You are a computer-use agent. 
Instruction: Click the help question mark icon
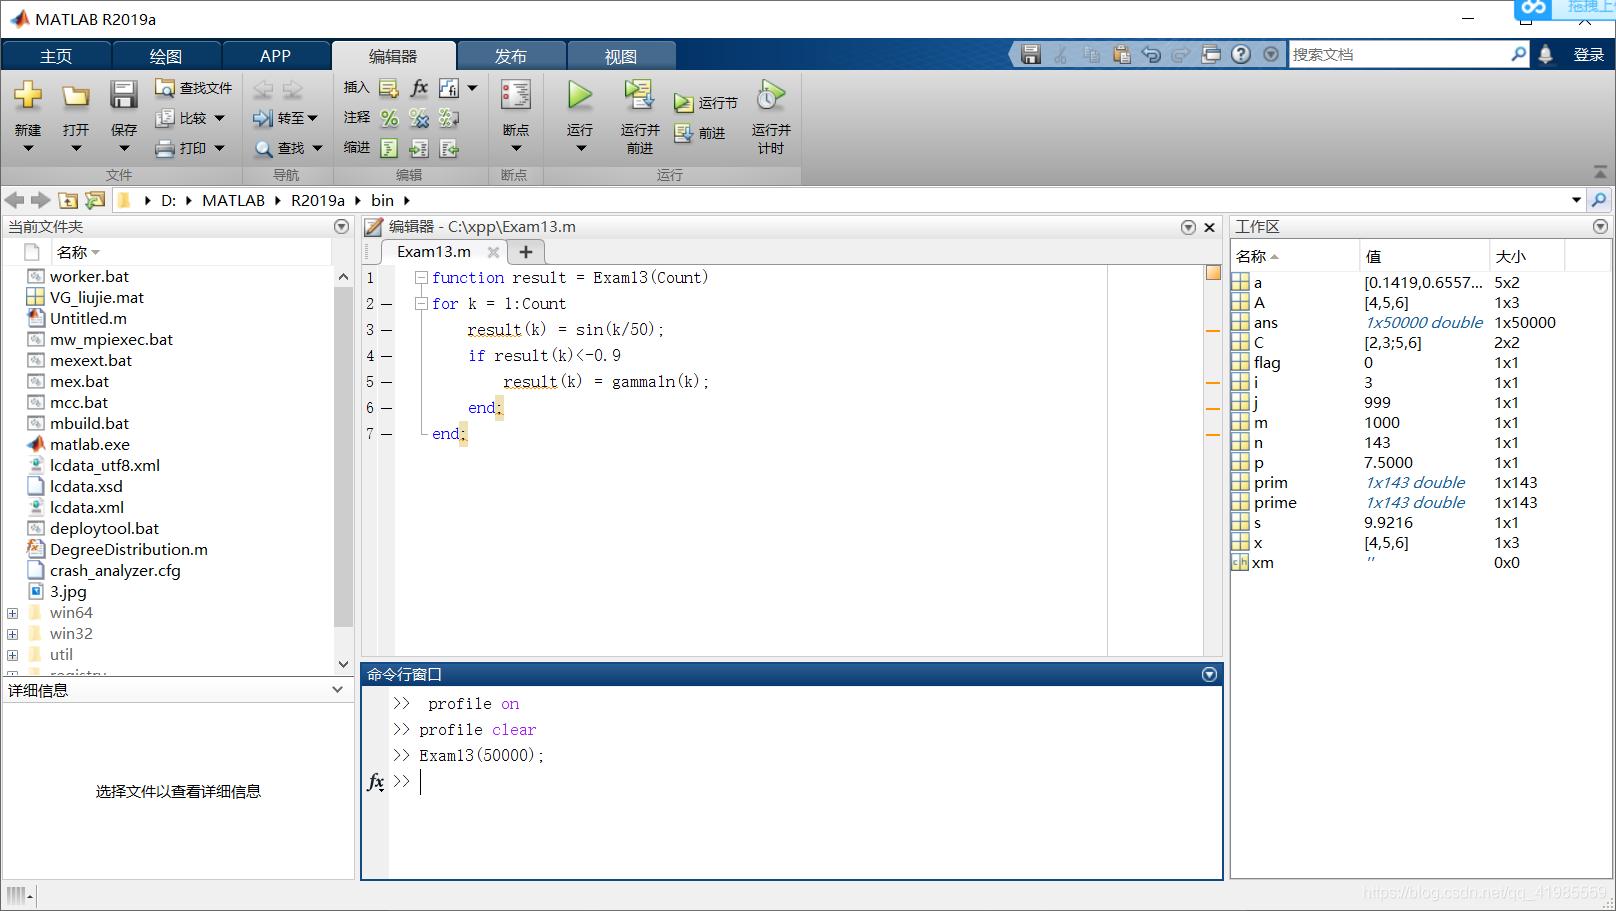[1241, 54]
